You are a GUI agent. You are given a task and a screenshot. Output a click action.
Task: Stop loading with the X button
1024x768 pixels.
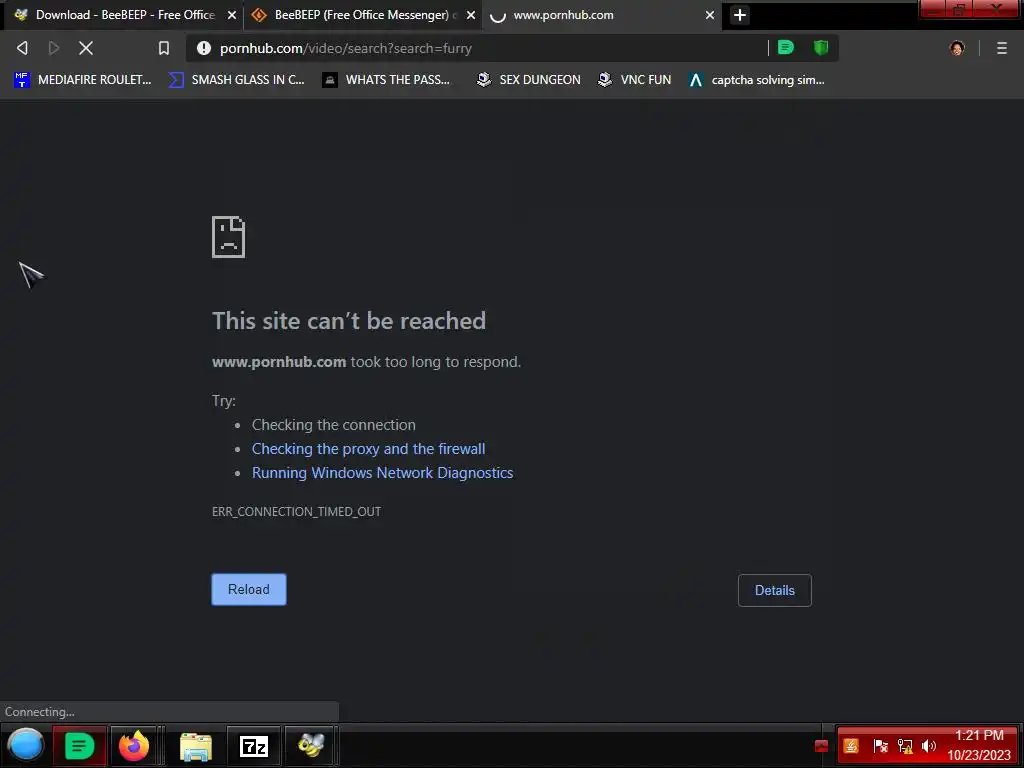click(86, 48)
